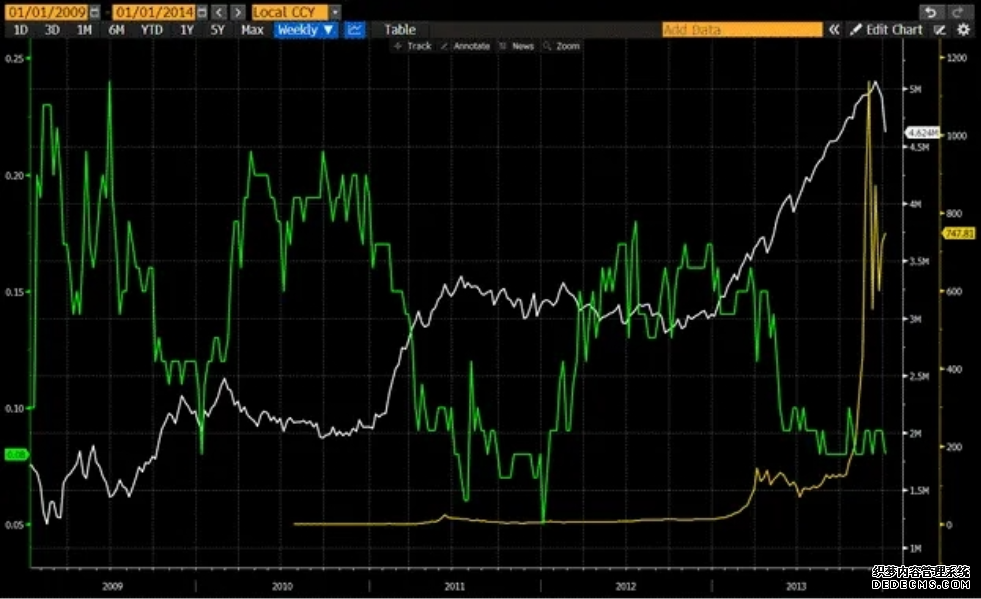Open the start date calendar icon
This screenshot has height=599, width=981.
click(x=94, y=12)
